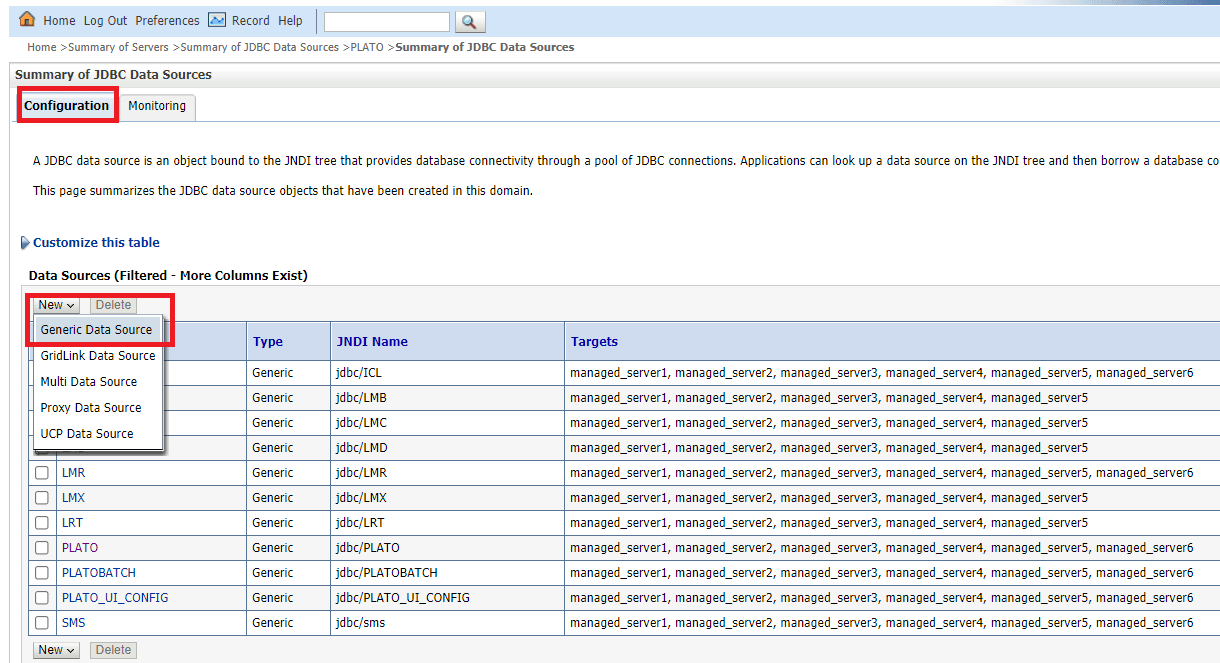Tick the PLATO row checkbox
Image resolution: width=1220 pixels, height=663 pixels.
coord(42,548)
